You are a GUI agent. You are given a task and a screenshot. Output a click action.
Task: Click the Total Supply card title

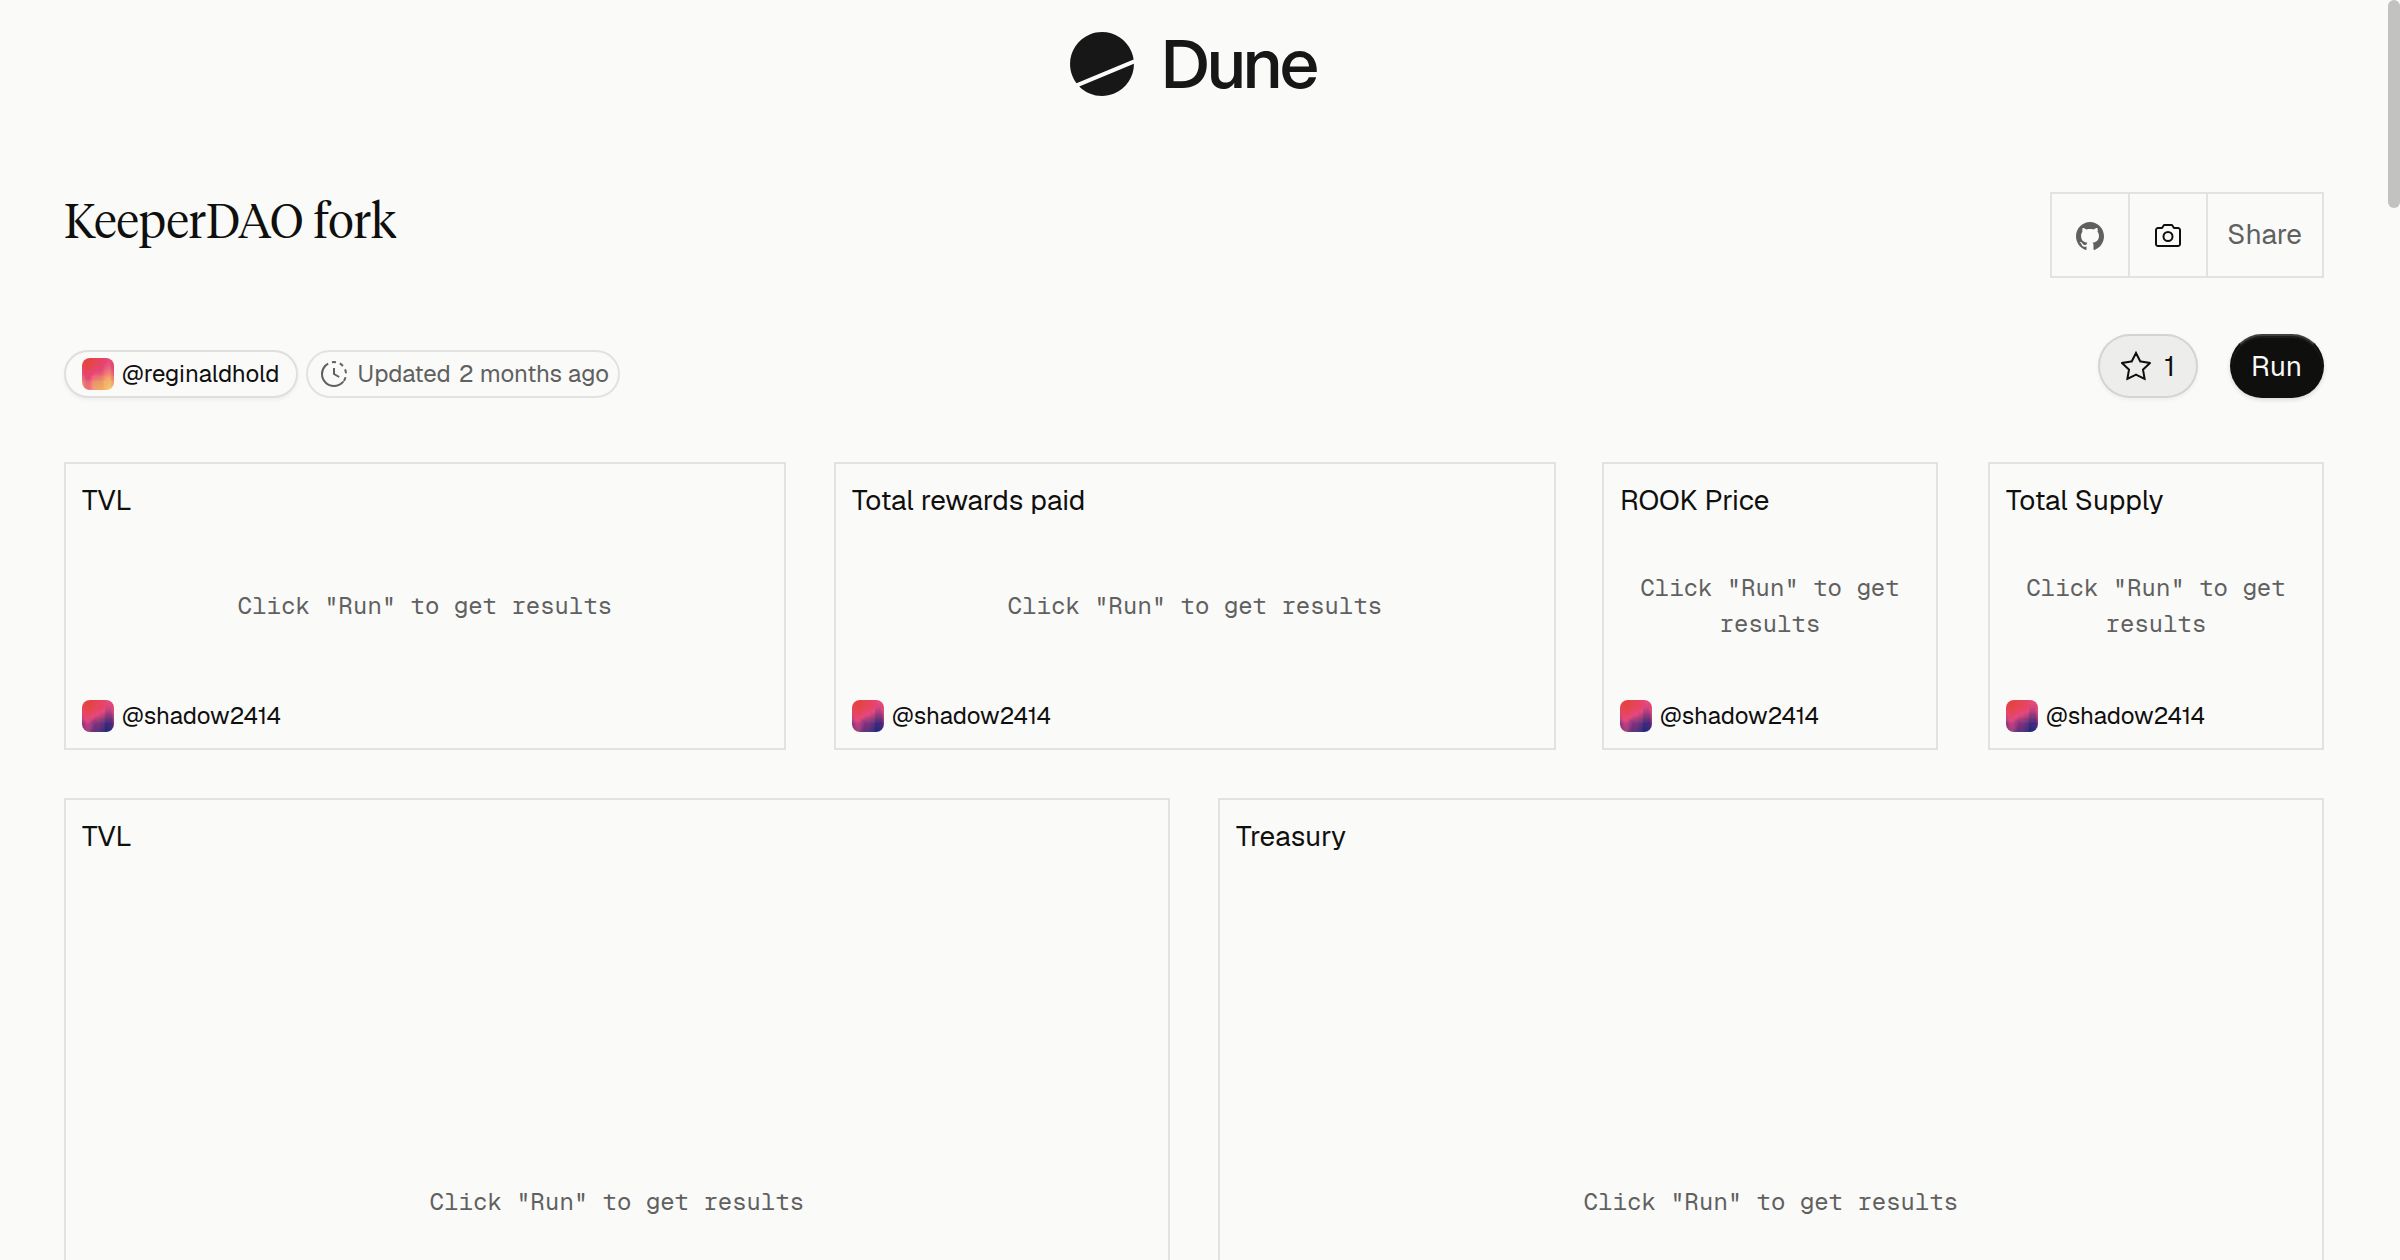point(2084,500)
